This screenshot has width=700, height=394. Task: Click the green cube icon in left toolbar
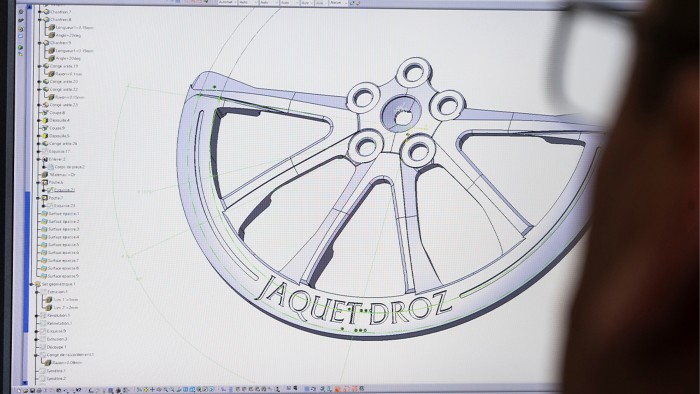pos(20,47)
